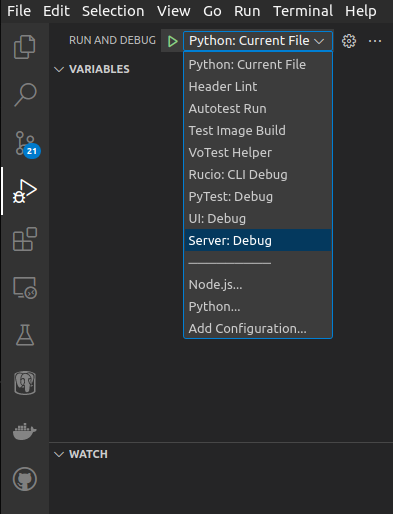Open Views and More Actions ellipsis
Viewport: 393px width, 514px height.
pyautogui.click(x=375, y=41)
